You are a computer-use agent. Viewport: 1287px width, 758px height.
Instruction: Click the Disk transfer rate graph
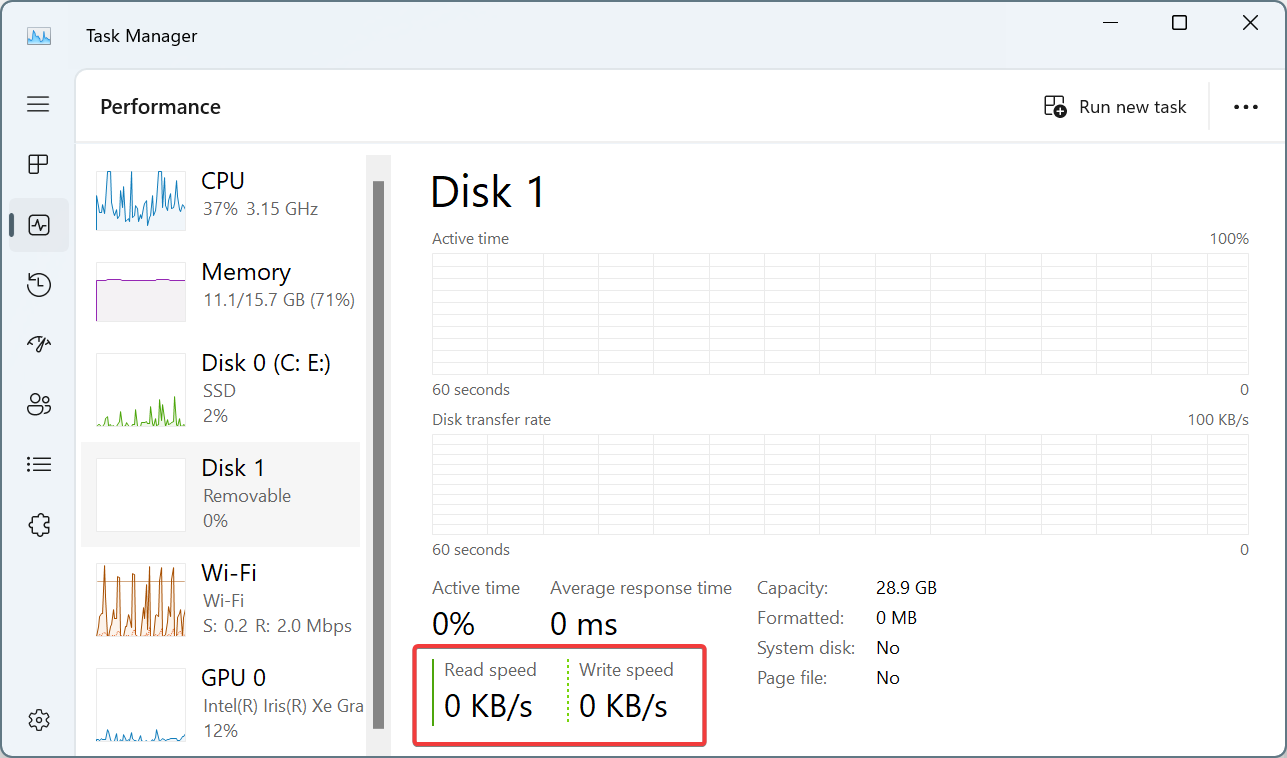click(840, 484)
